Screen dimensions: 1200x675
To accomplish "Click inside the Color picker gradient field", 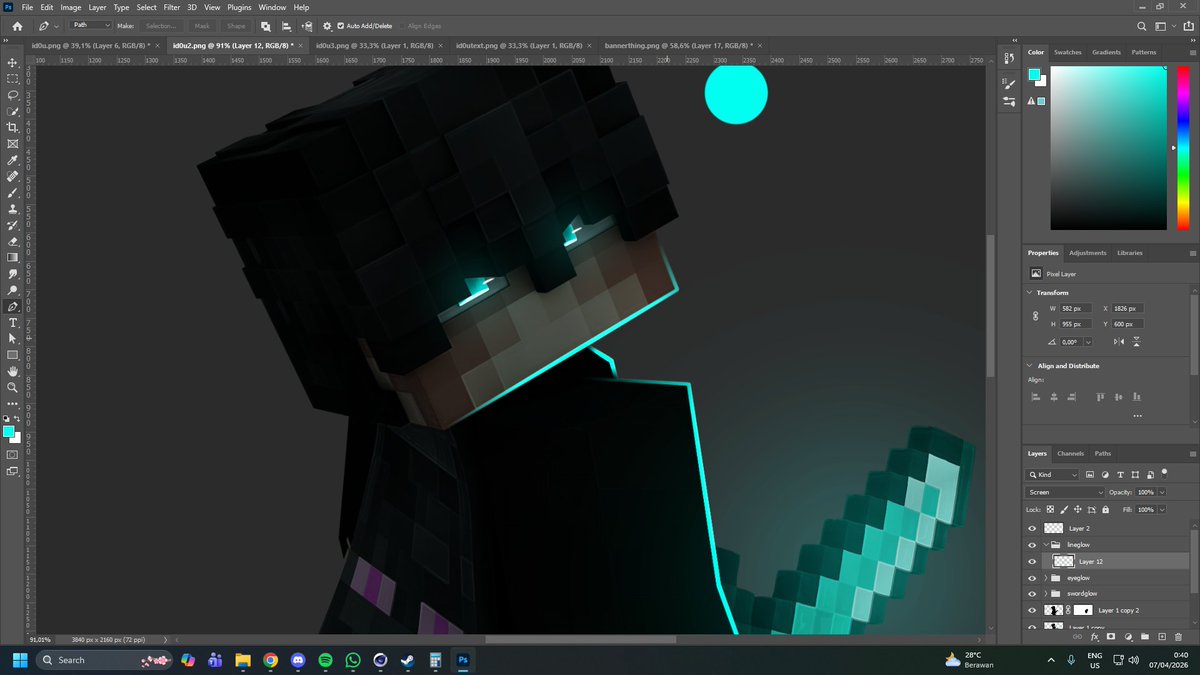I will [x=1107, y=148].
